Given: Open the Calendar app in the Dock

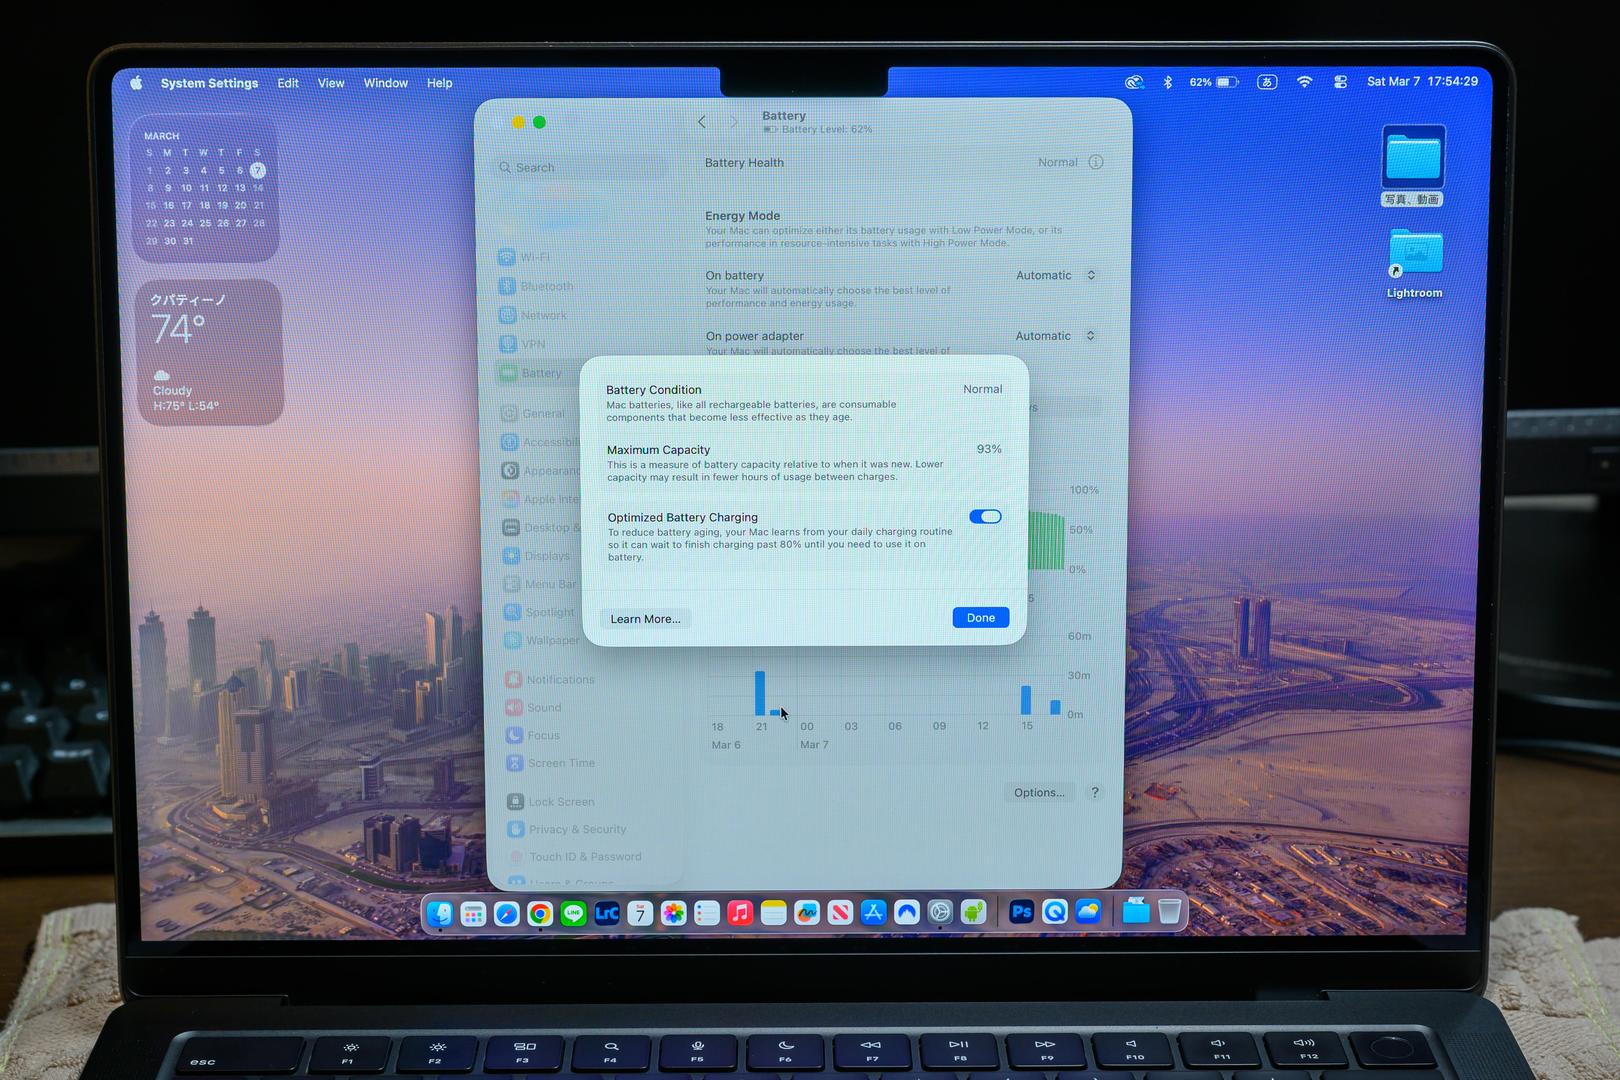Looking at the screenshot, I should [x=640, y=913].
